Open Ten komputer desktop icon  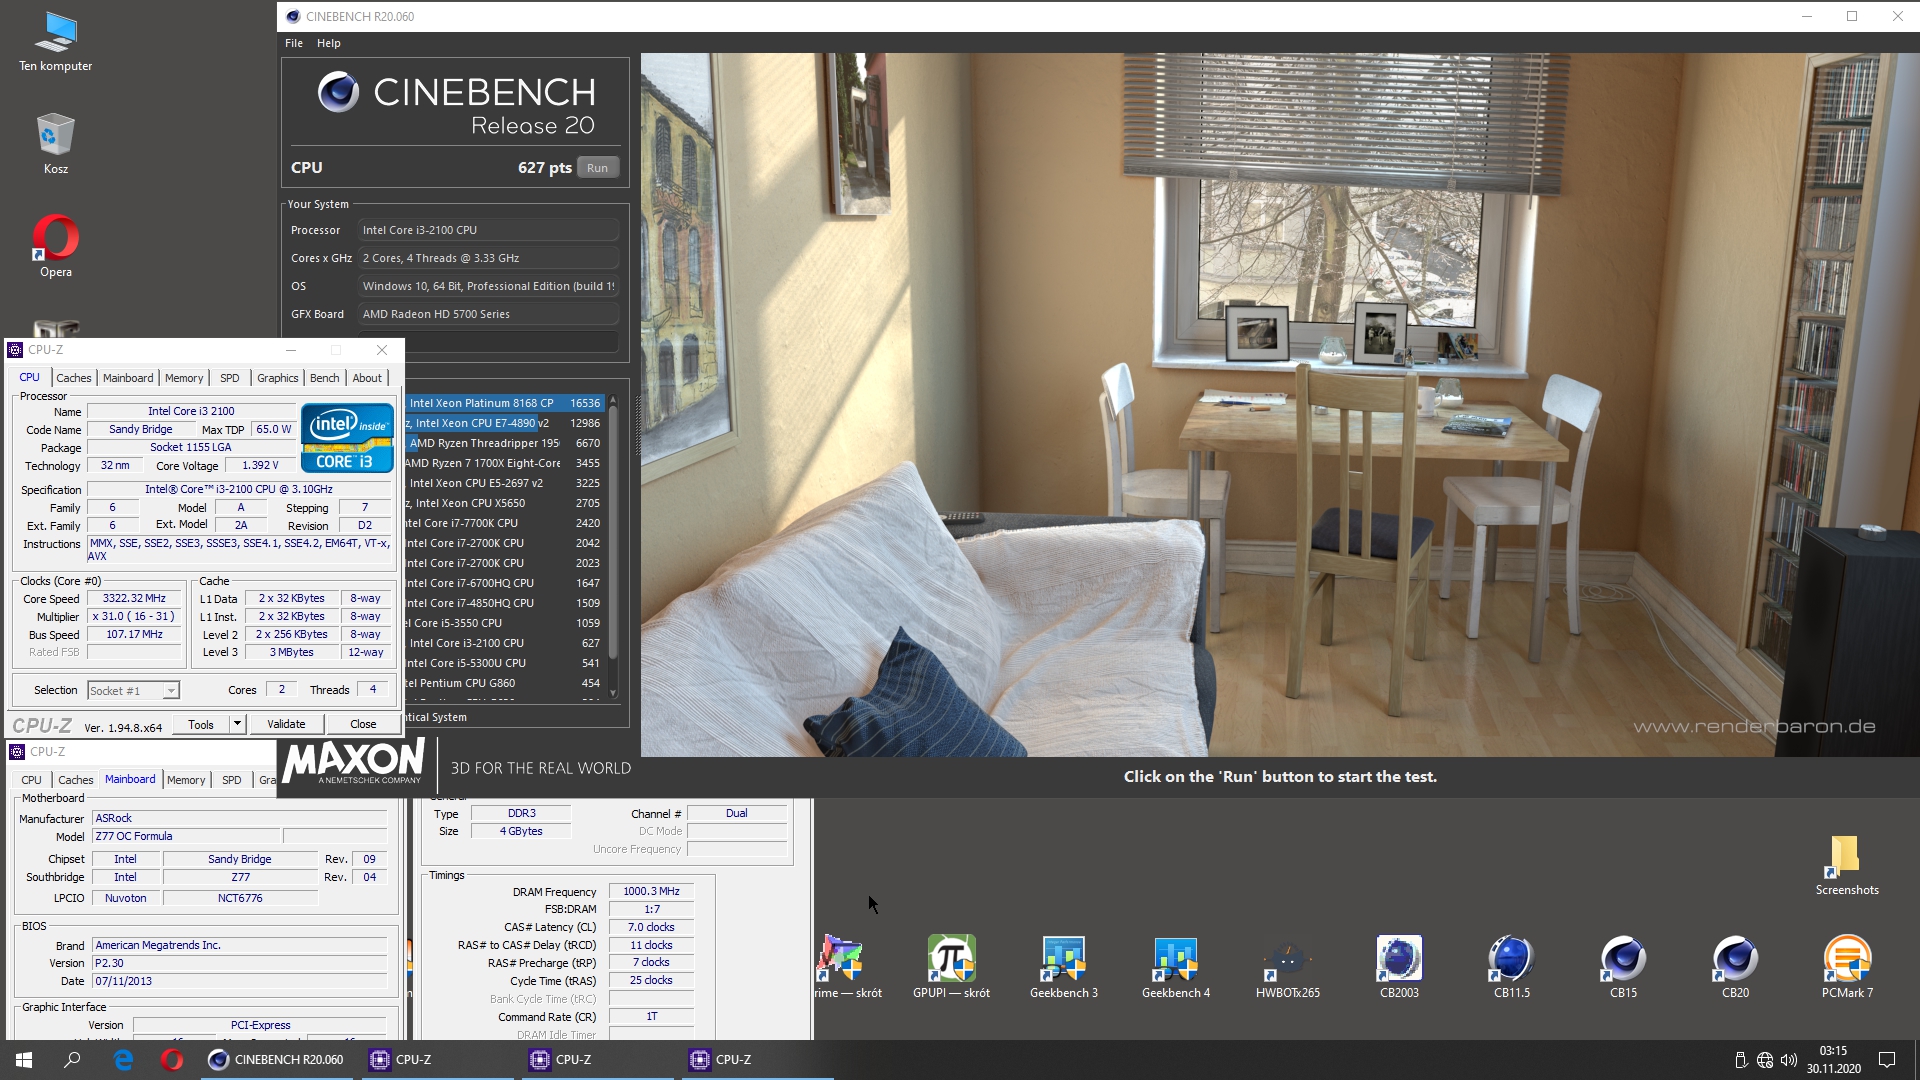[55, 42]
